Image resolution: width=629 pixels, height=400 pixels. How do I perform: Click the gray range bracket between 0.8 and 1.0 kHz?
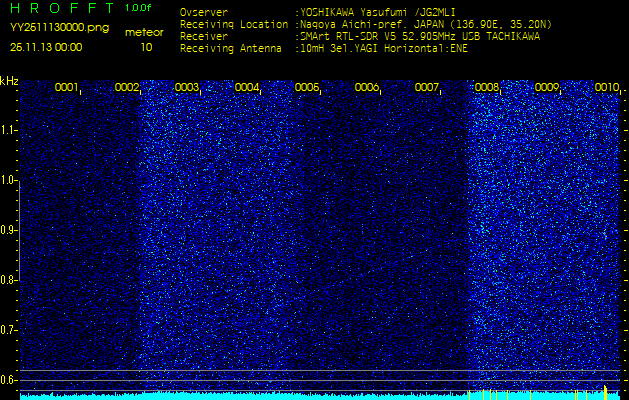(x=19, y=231)
